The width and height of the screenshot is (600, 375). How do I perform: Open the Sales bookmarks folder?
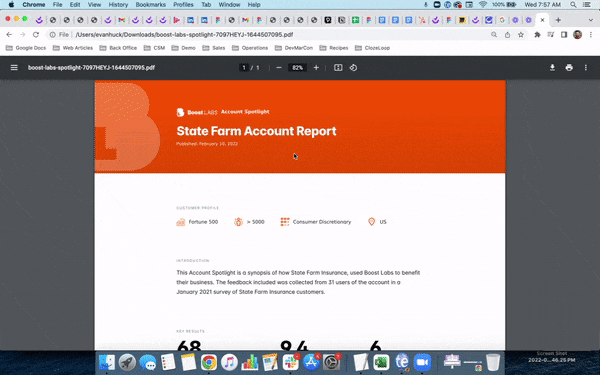[214, 48]
